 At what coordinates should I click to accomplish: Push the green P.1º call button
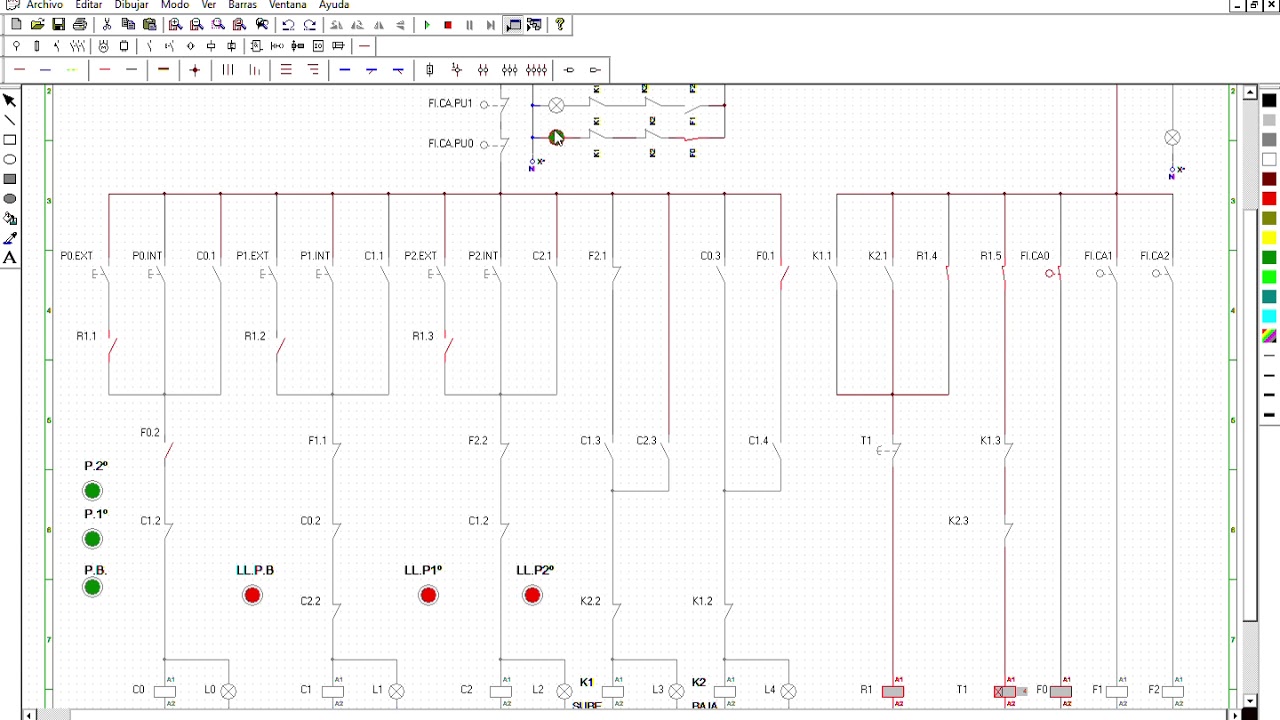click(x=92, y=539)
